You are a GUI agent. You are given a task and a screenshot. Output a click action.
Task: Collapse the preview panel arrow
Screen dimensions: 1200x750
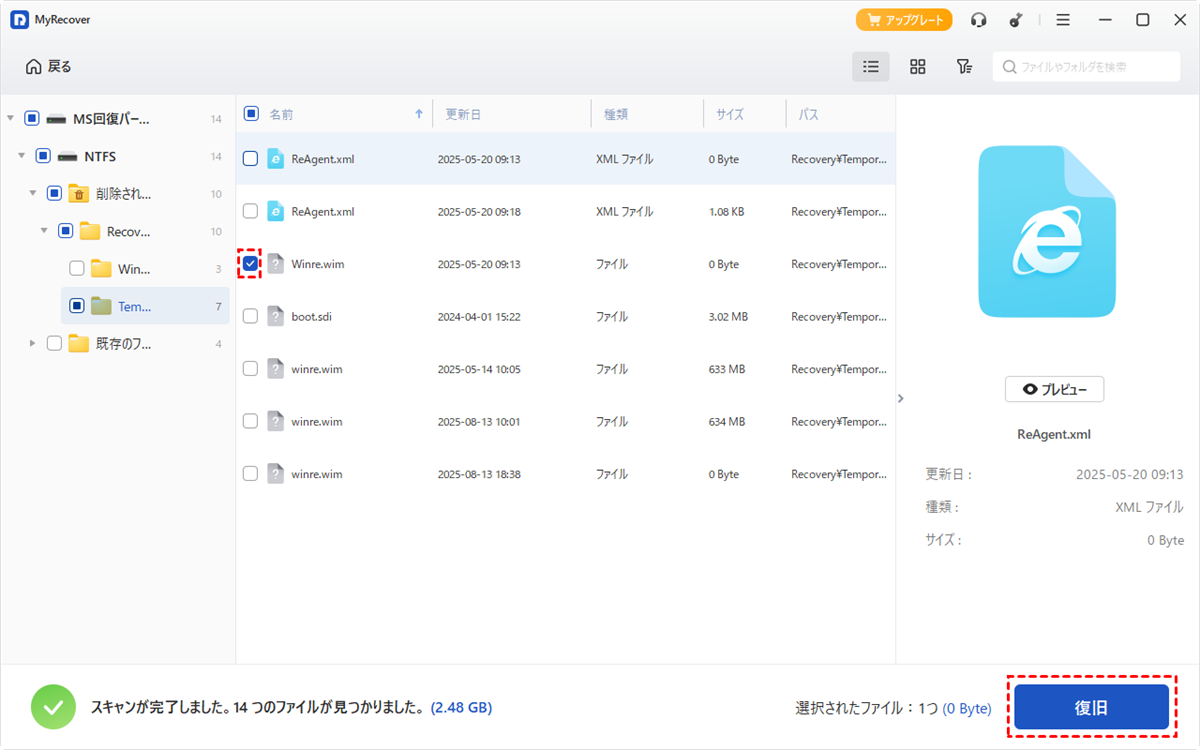(x=900, y=398)
